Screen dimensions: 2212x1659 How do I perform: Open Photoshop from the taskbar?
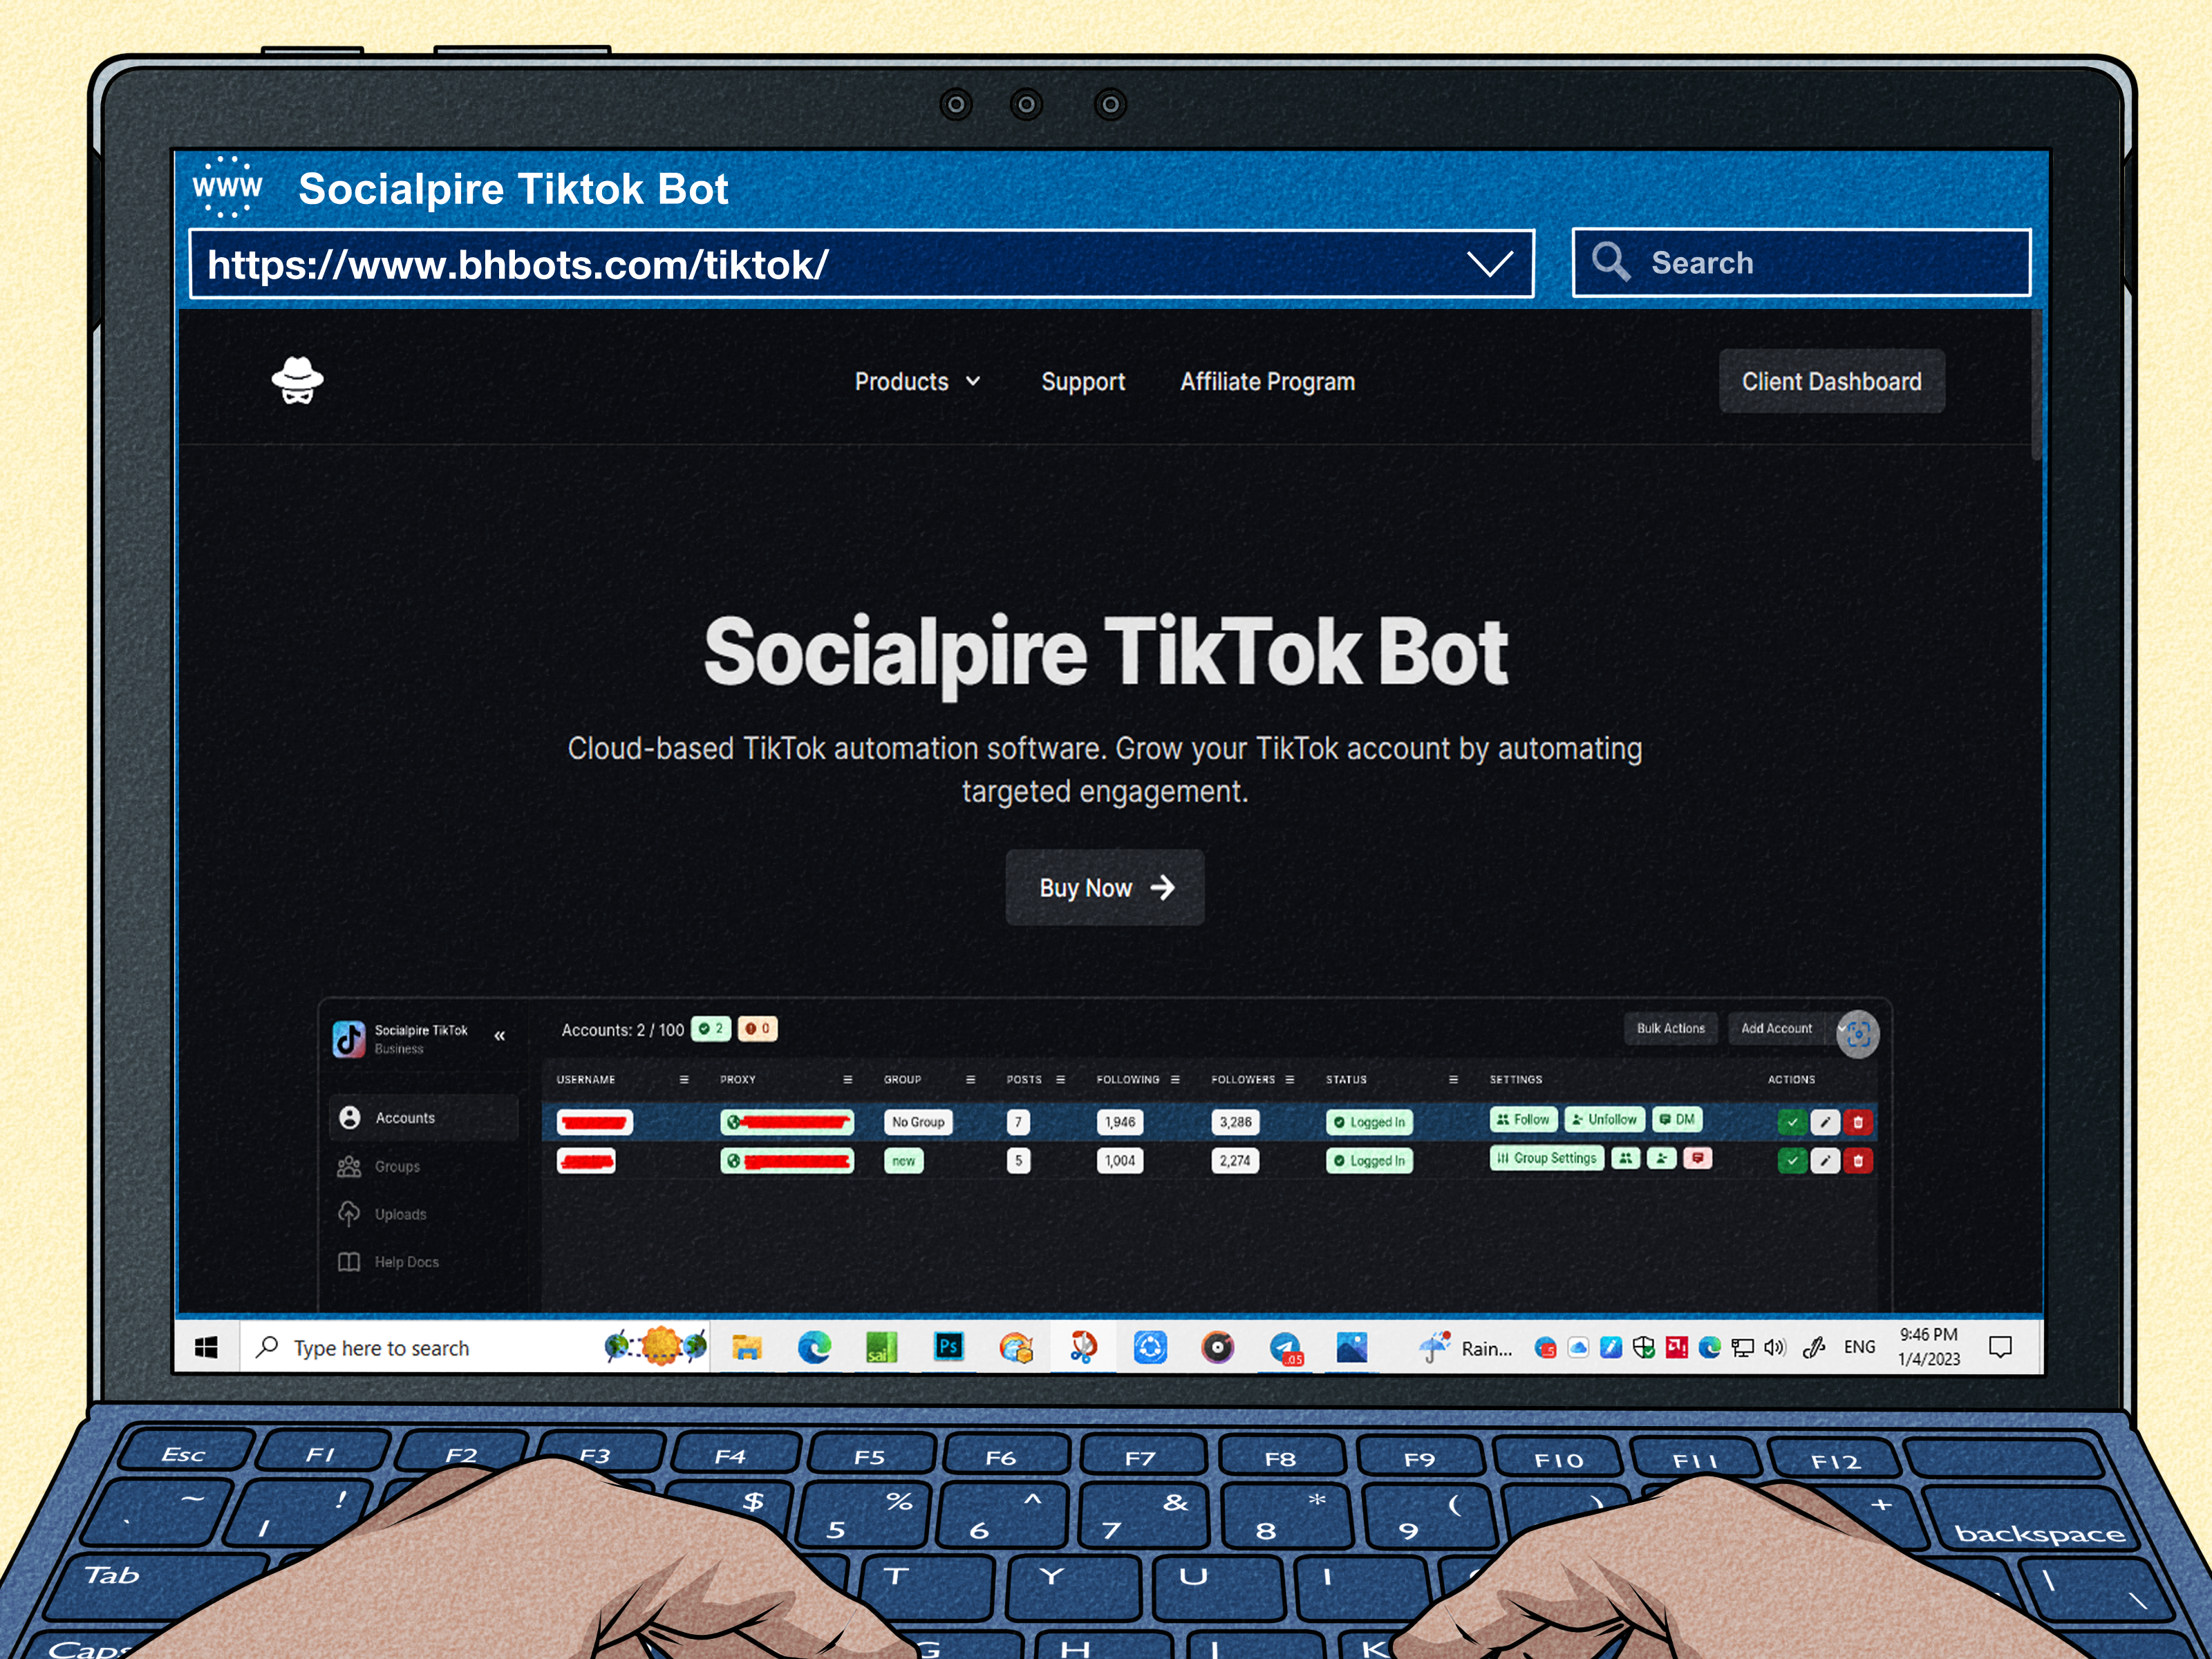coord(948,1347)
